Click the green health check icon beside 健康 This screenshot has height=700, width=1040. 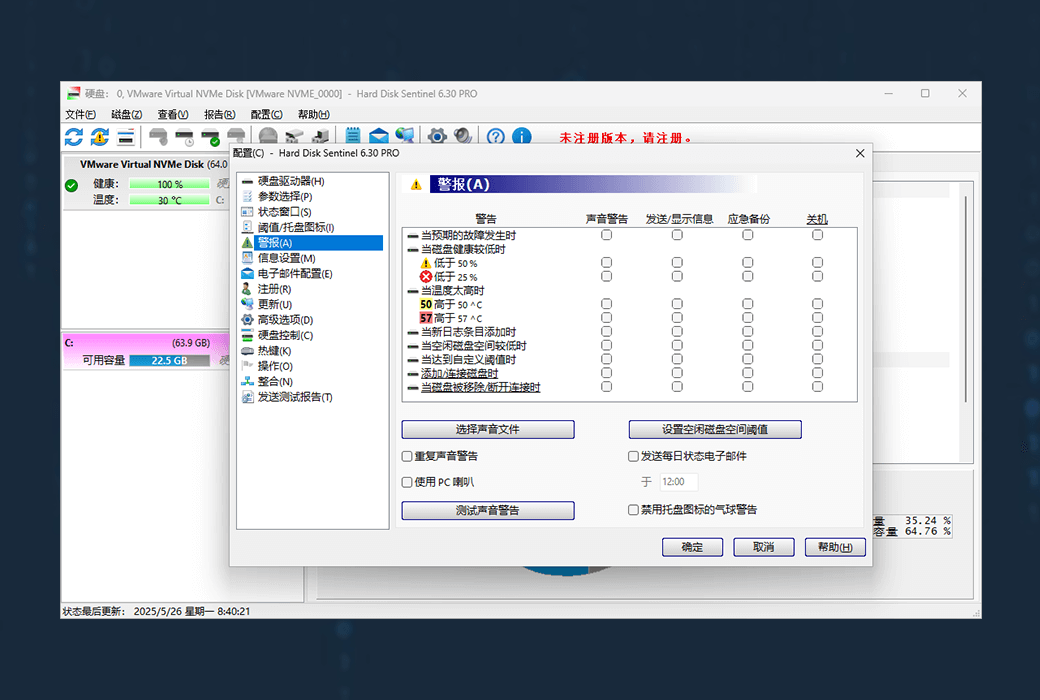click(x=72, y=185)
